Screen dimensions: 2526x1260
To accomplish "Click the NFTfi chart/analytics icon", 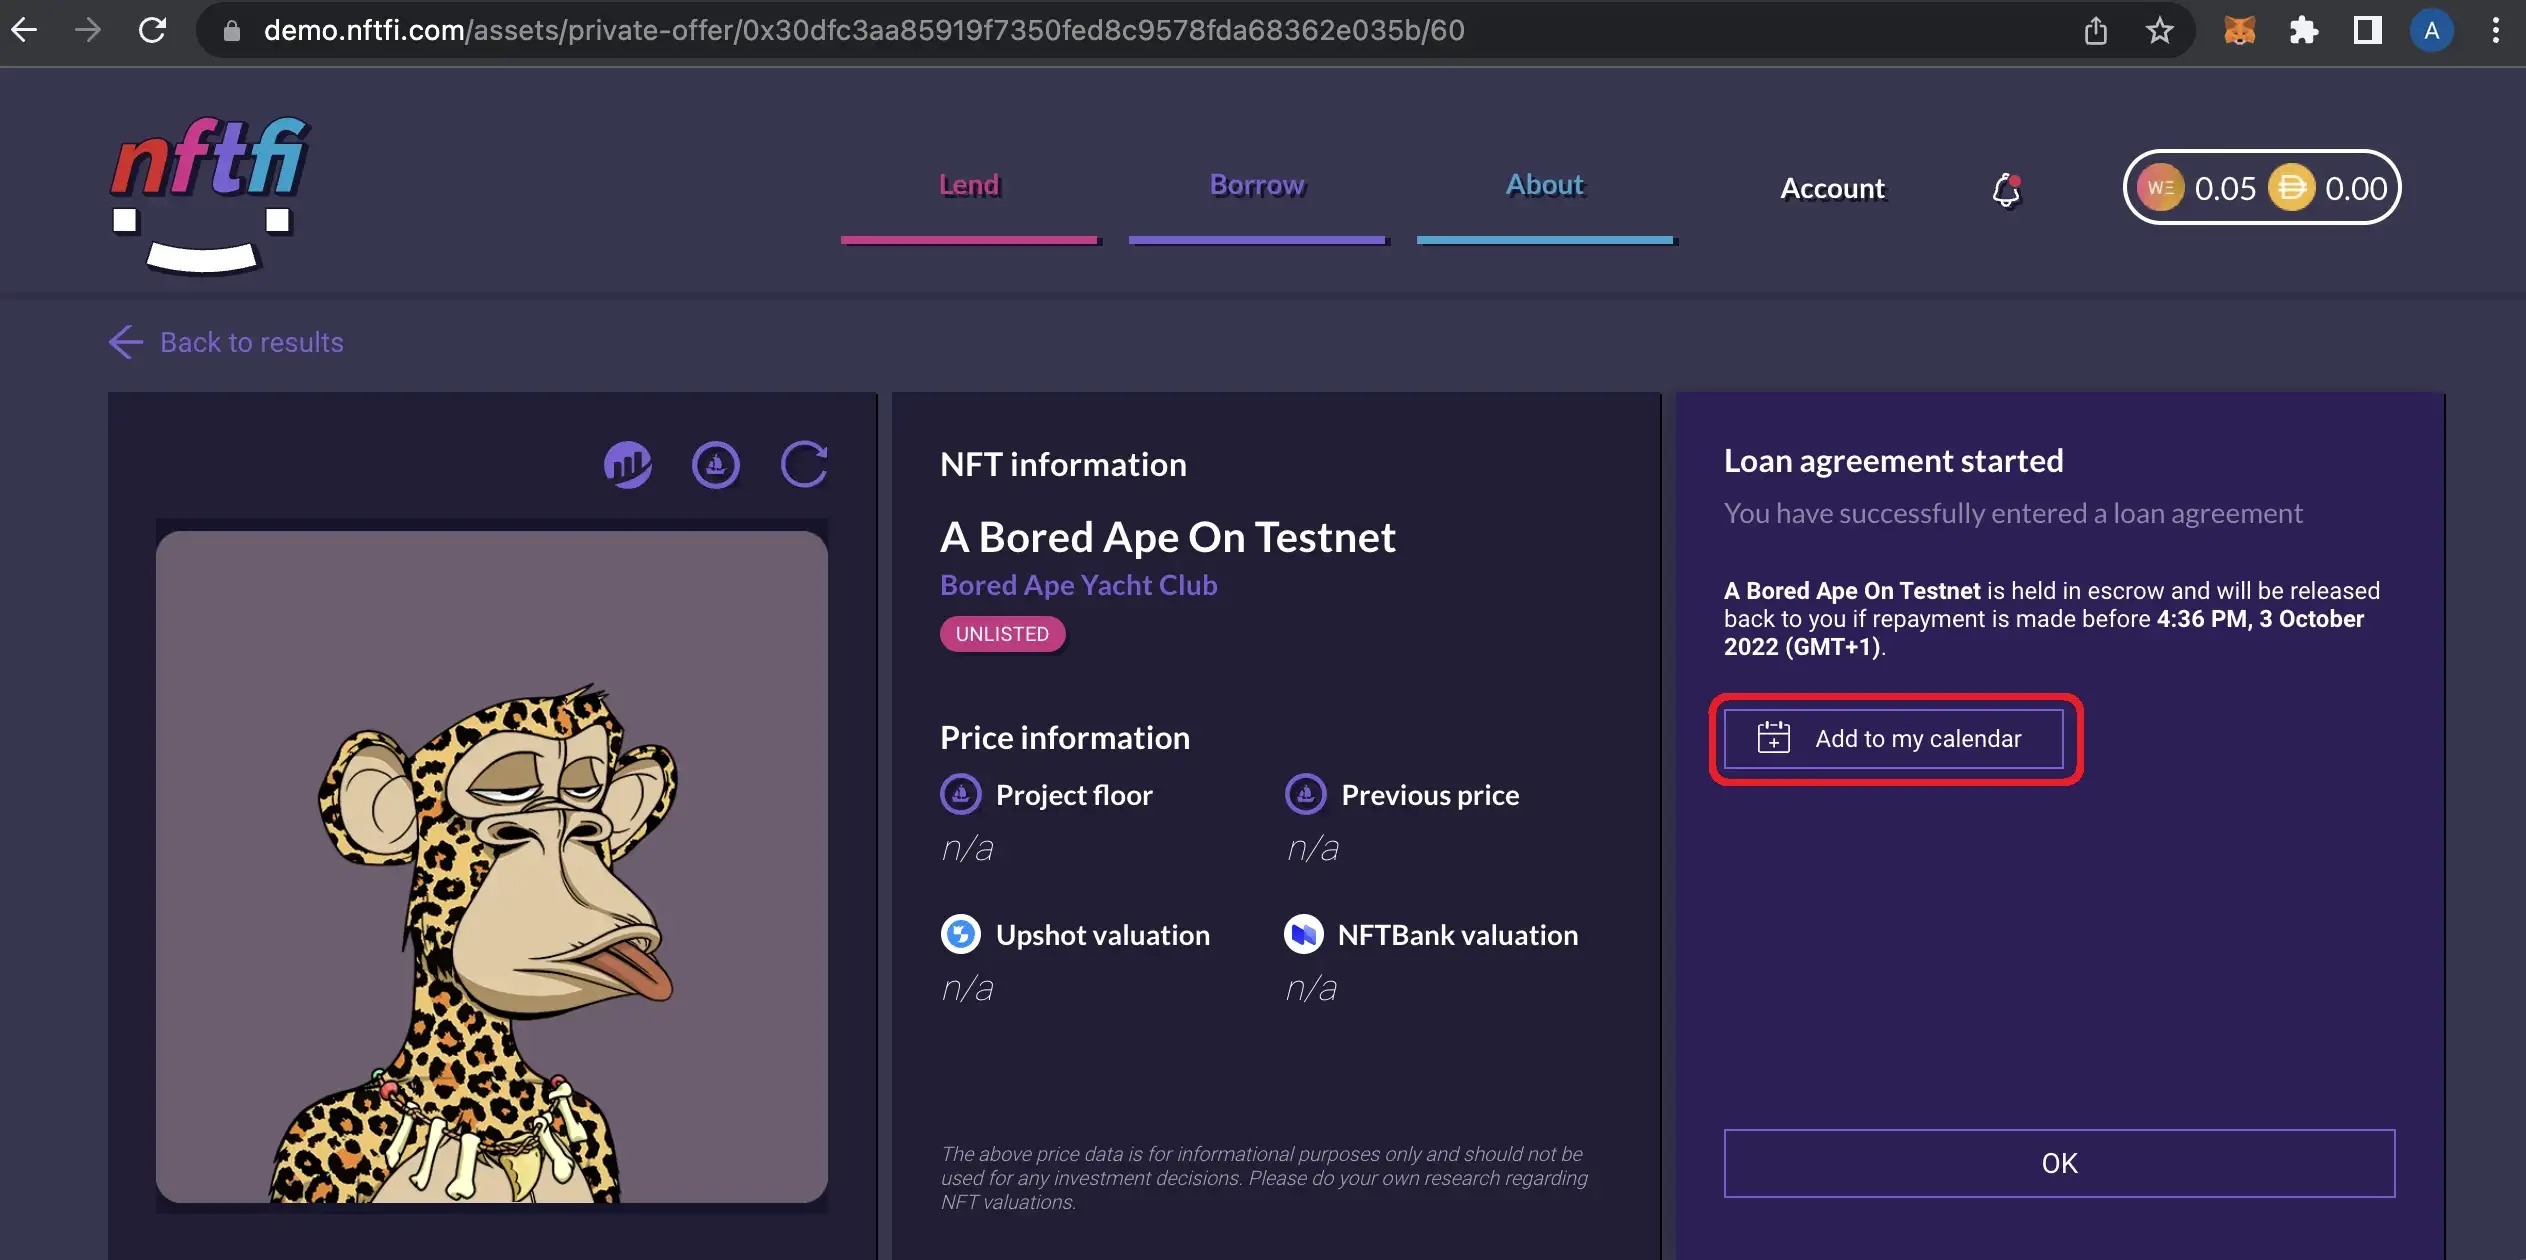I will pos(627,466).
